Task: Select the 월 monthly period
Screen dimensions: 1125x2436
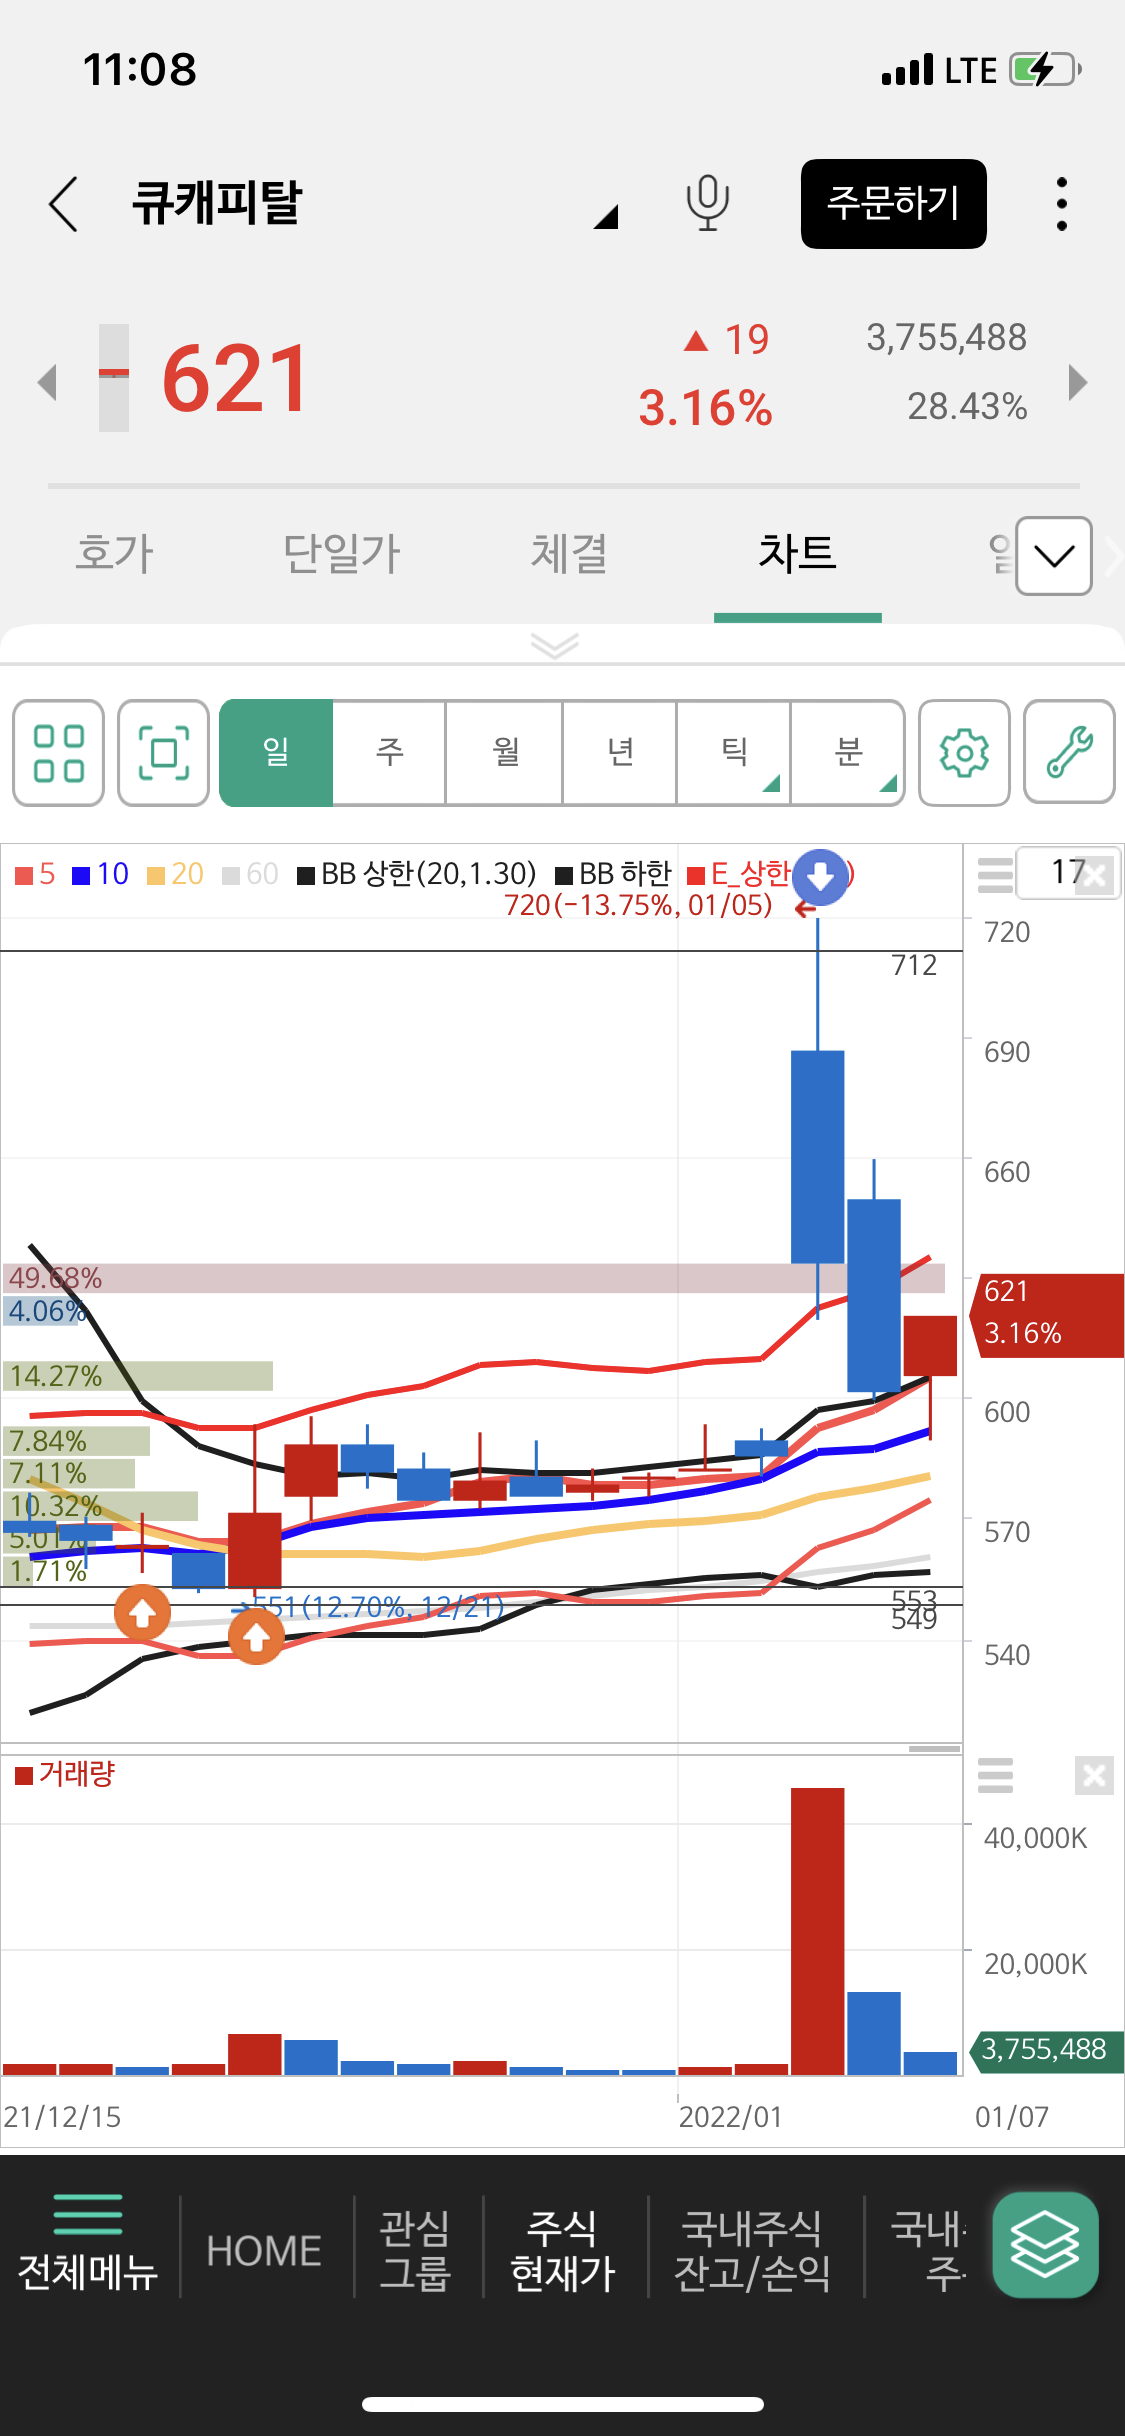Action: [504, 752]
